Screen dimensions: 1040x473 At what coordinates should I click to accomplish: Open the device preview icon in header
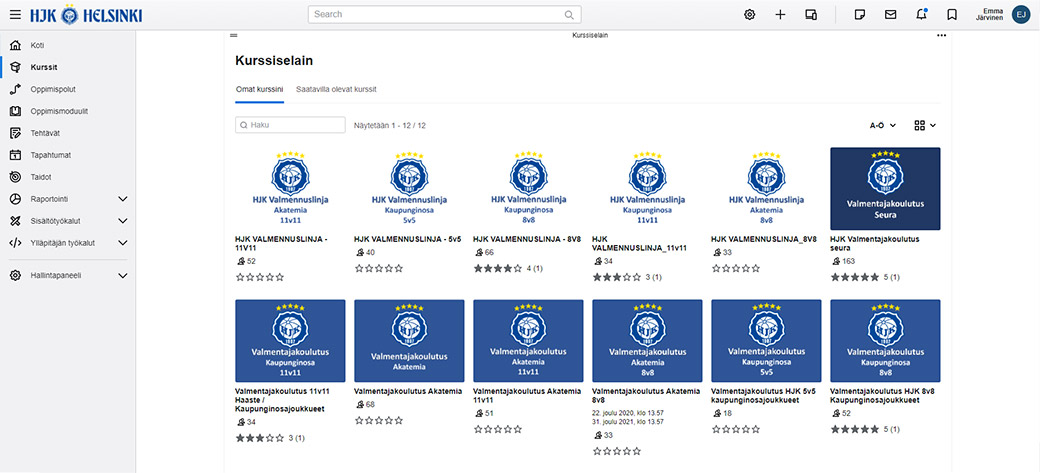pyautogui.click(x=811, y=15)
